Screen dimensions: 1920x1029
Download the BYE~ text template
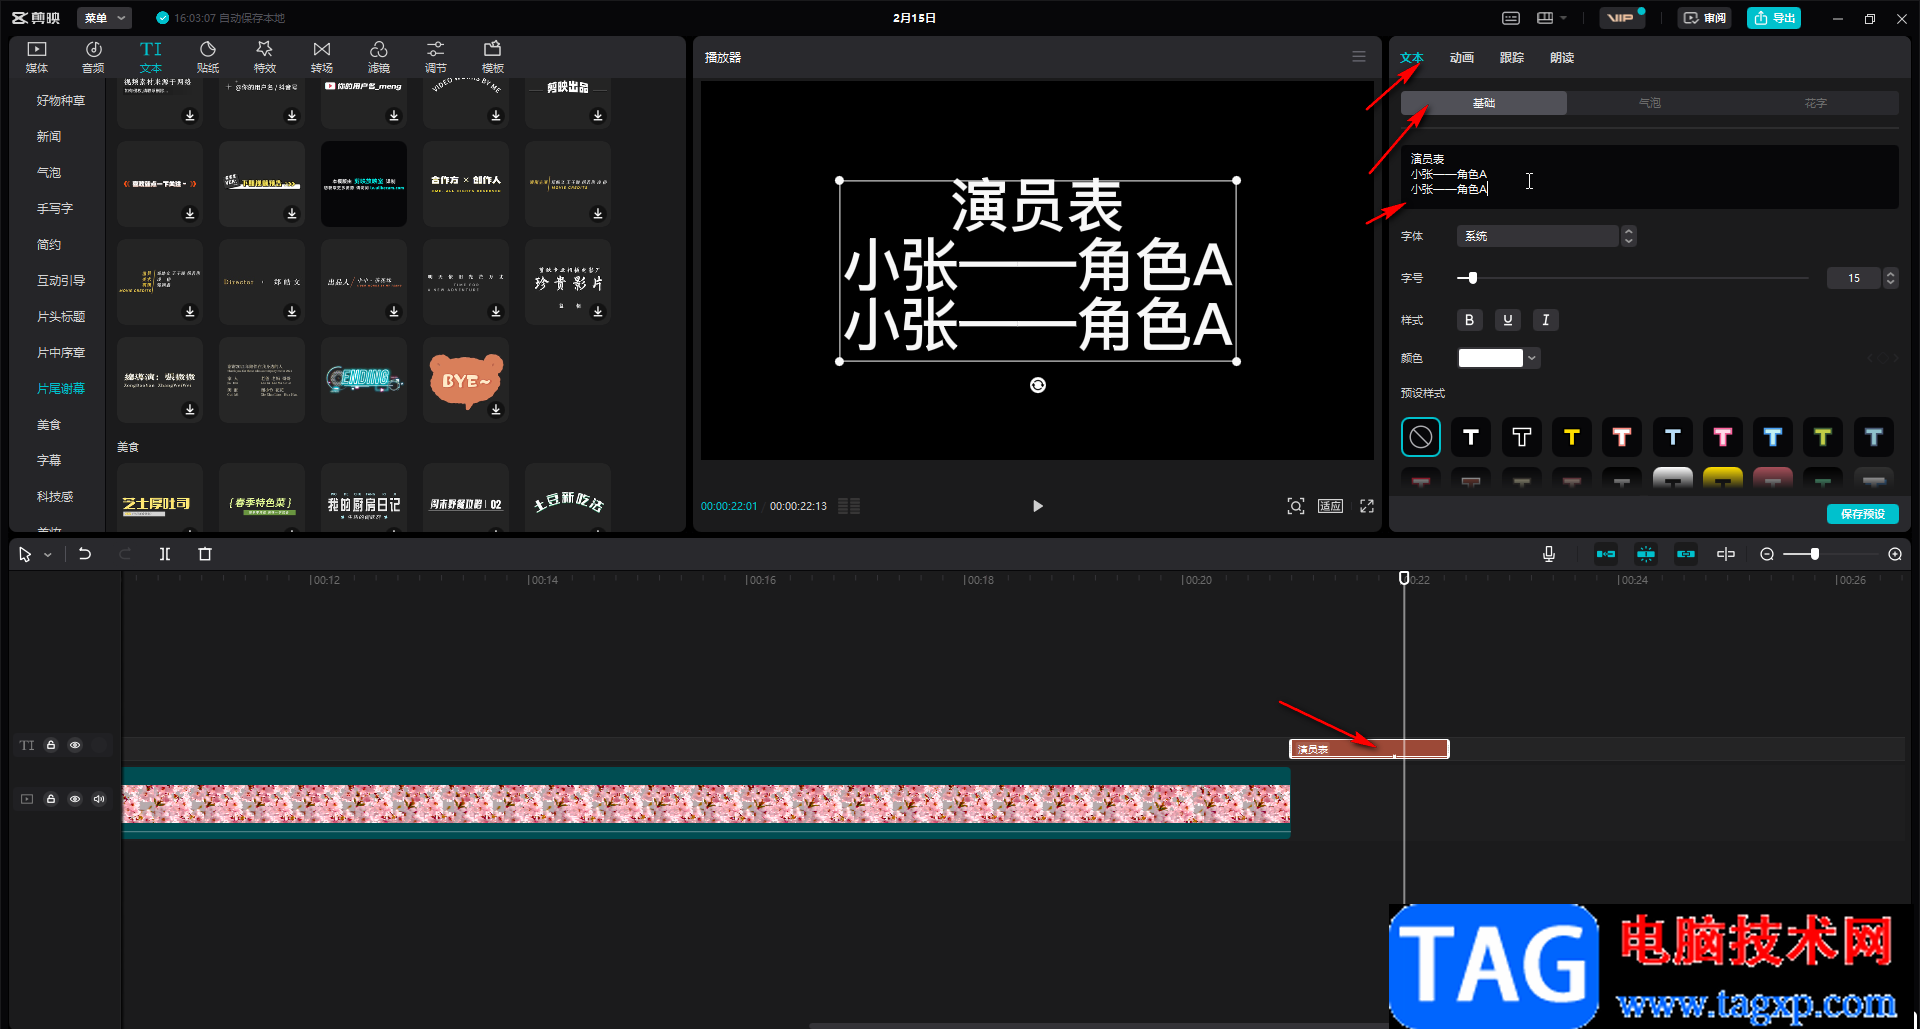tap(496, 410)
